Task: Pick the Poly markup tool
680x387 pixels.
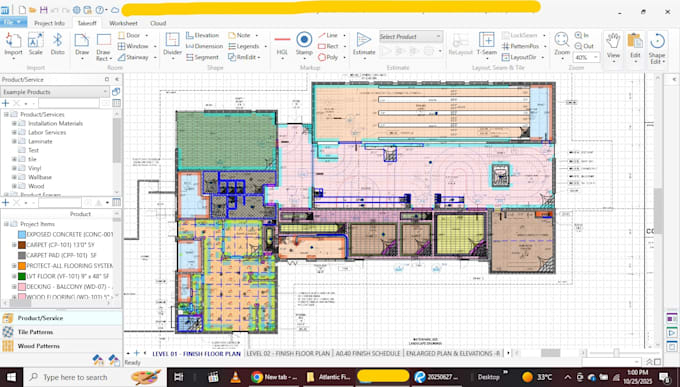Action: tap(331, 57)
